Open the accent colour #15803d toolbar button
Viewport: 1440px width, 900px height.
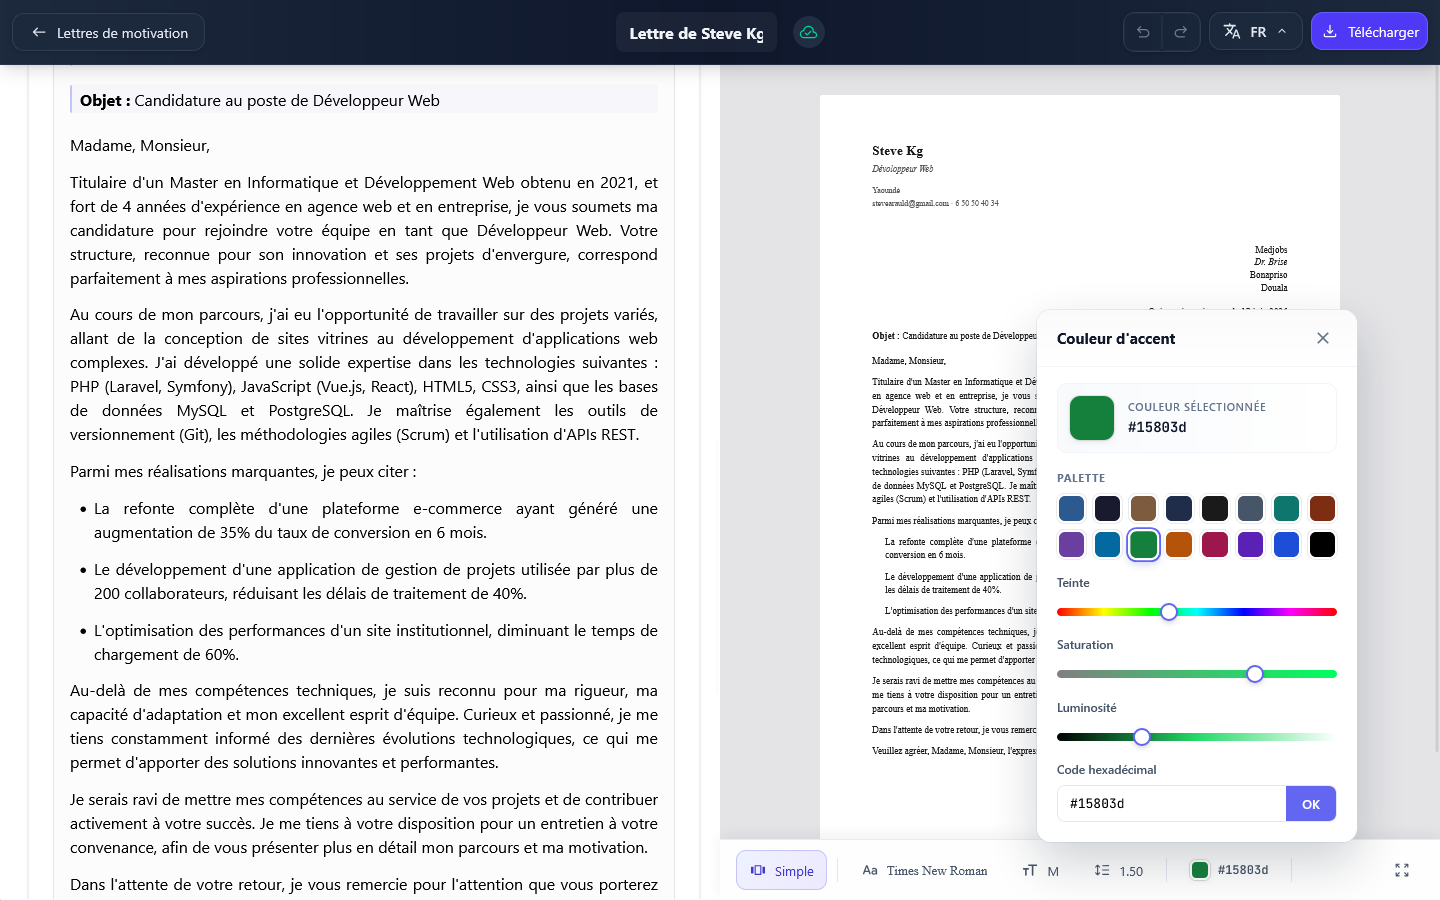pyautogui.click(x=1230, y=870)
